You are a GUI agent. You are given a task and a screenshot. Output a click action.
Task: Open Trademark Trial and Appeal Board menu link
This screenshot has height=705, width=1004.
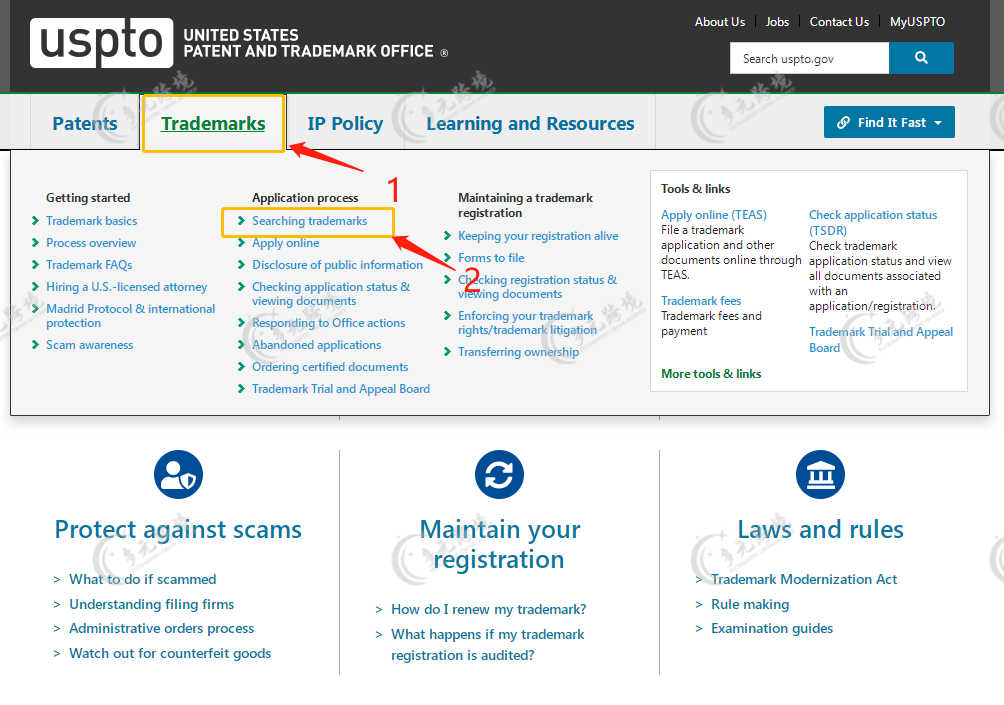click(x=341, y=389)
